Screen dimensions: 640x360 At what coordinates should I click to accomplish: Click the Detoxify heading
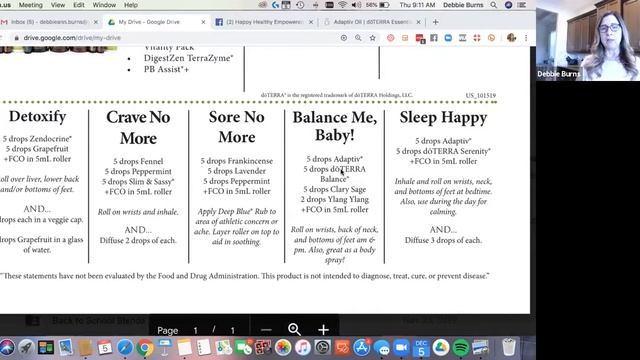coord(38,116)
